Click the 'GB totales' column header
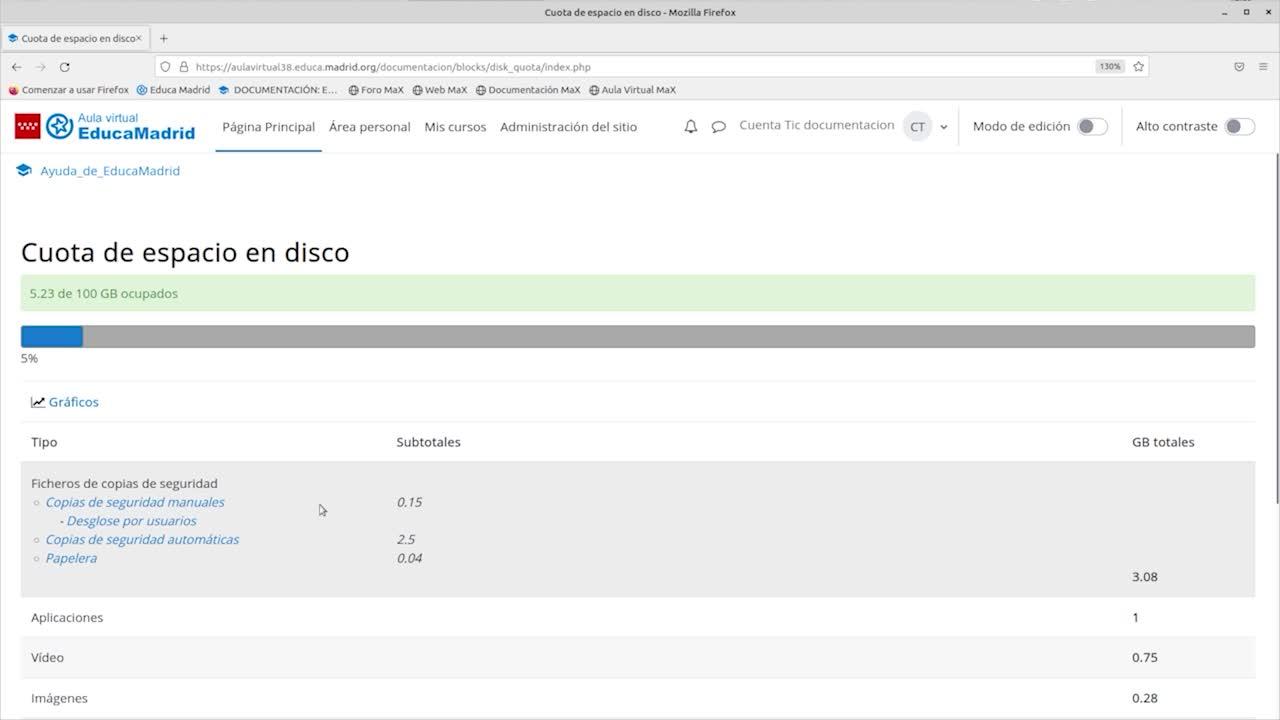Screen dimensions: 1280x720 [x=1163, y=442]
